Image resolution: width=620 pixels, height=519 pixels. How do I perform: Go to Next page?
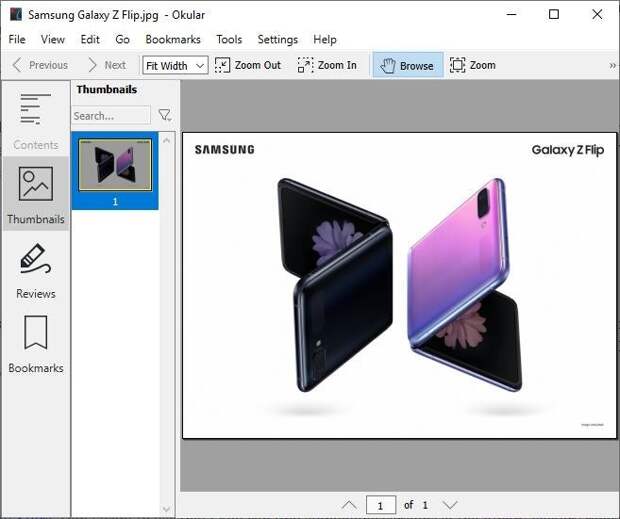[x=107, y=65]
